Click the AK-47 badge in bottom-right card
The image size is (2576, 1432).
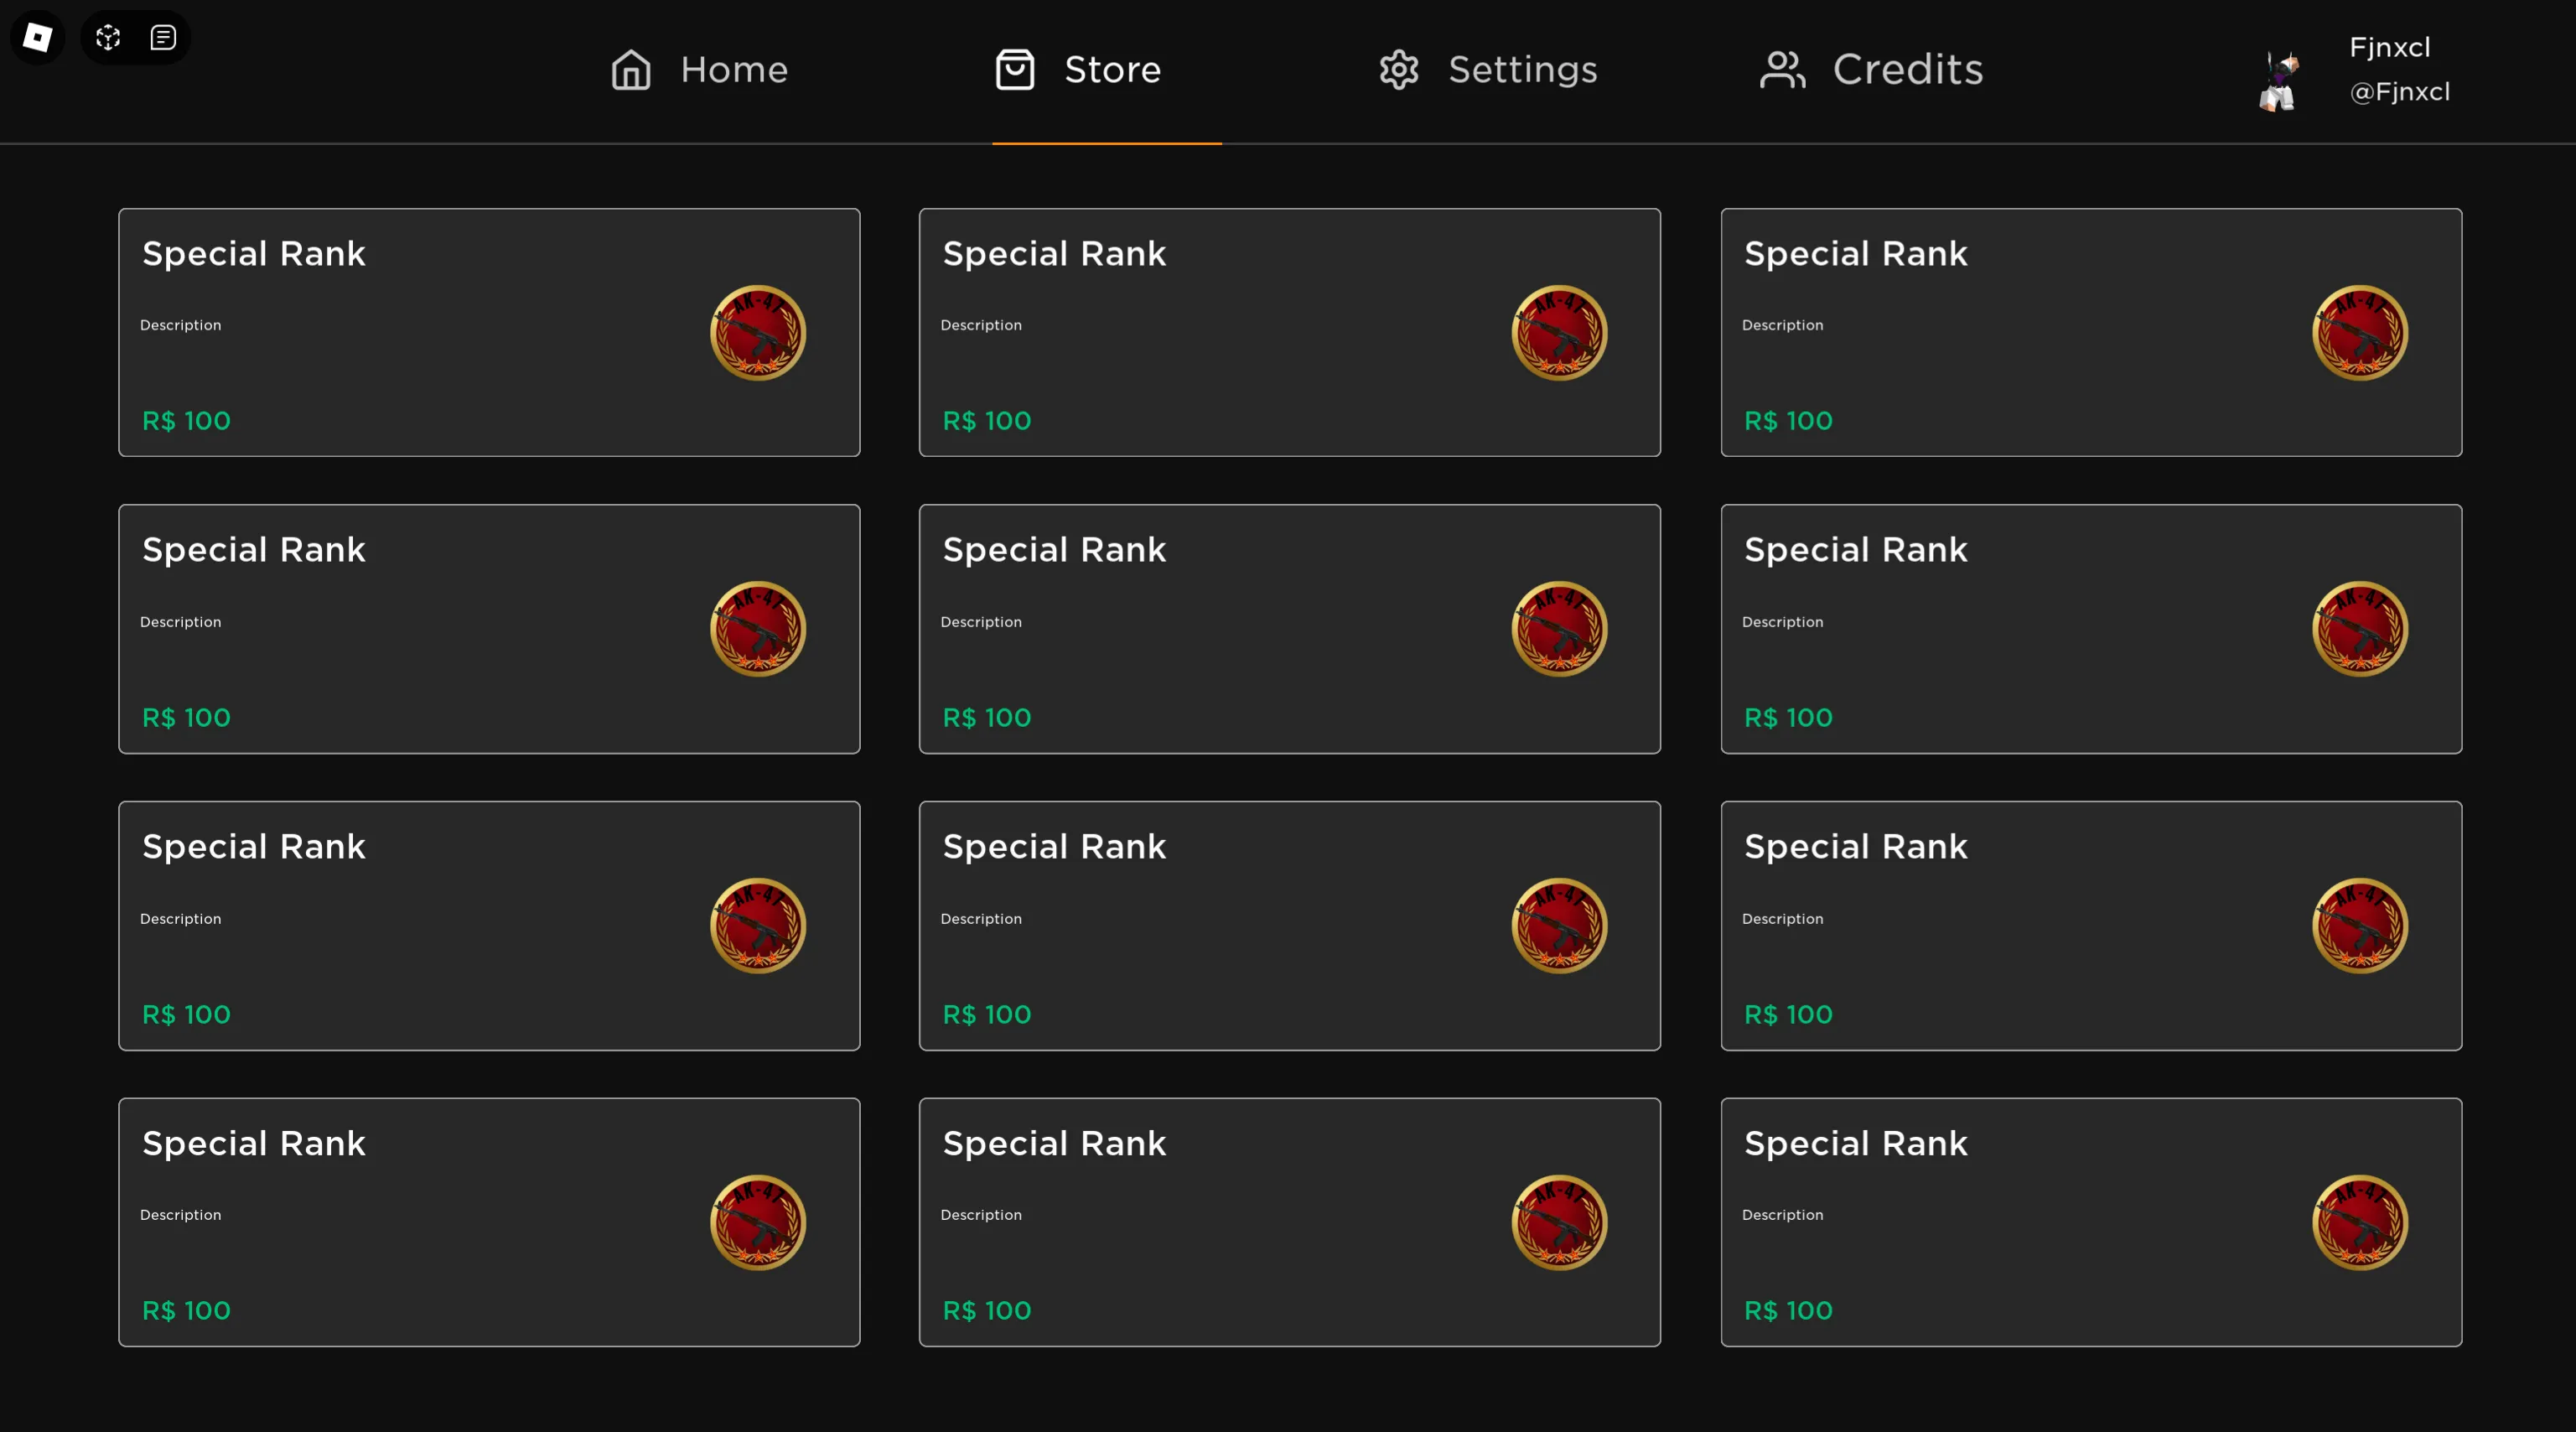(2360, 1222)
